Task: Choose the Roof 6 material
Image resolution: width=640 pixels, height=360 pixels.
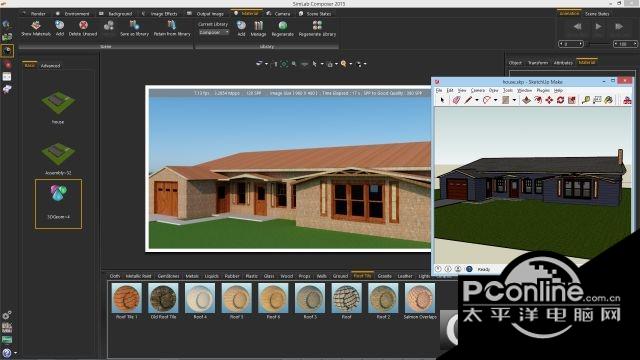Action: 273,298
